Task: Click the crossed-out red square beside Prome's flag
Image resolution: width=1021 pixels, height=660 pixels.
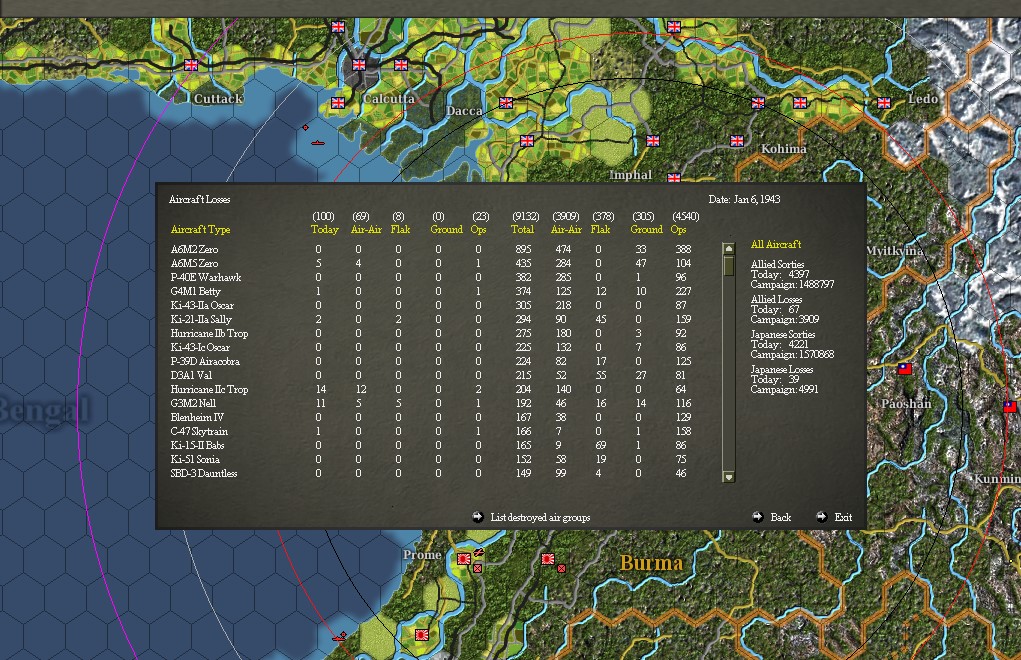Action: tap(477, 568)
